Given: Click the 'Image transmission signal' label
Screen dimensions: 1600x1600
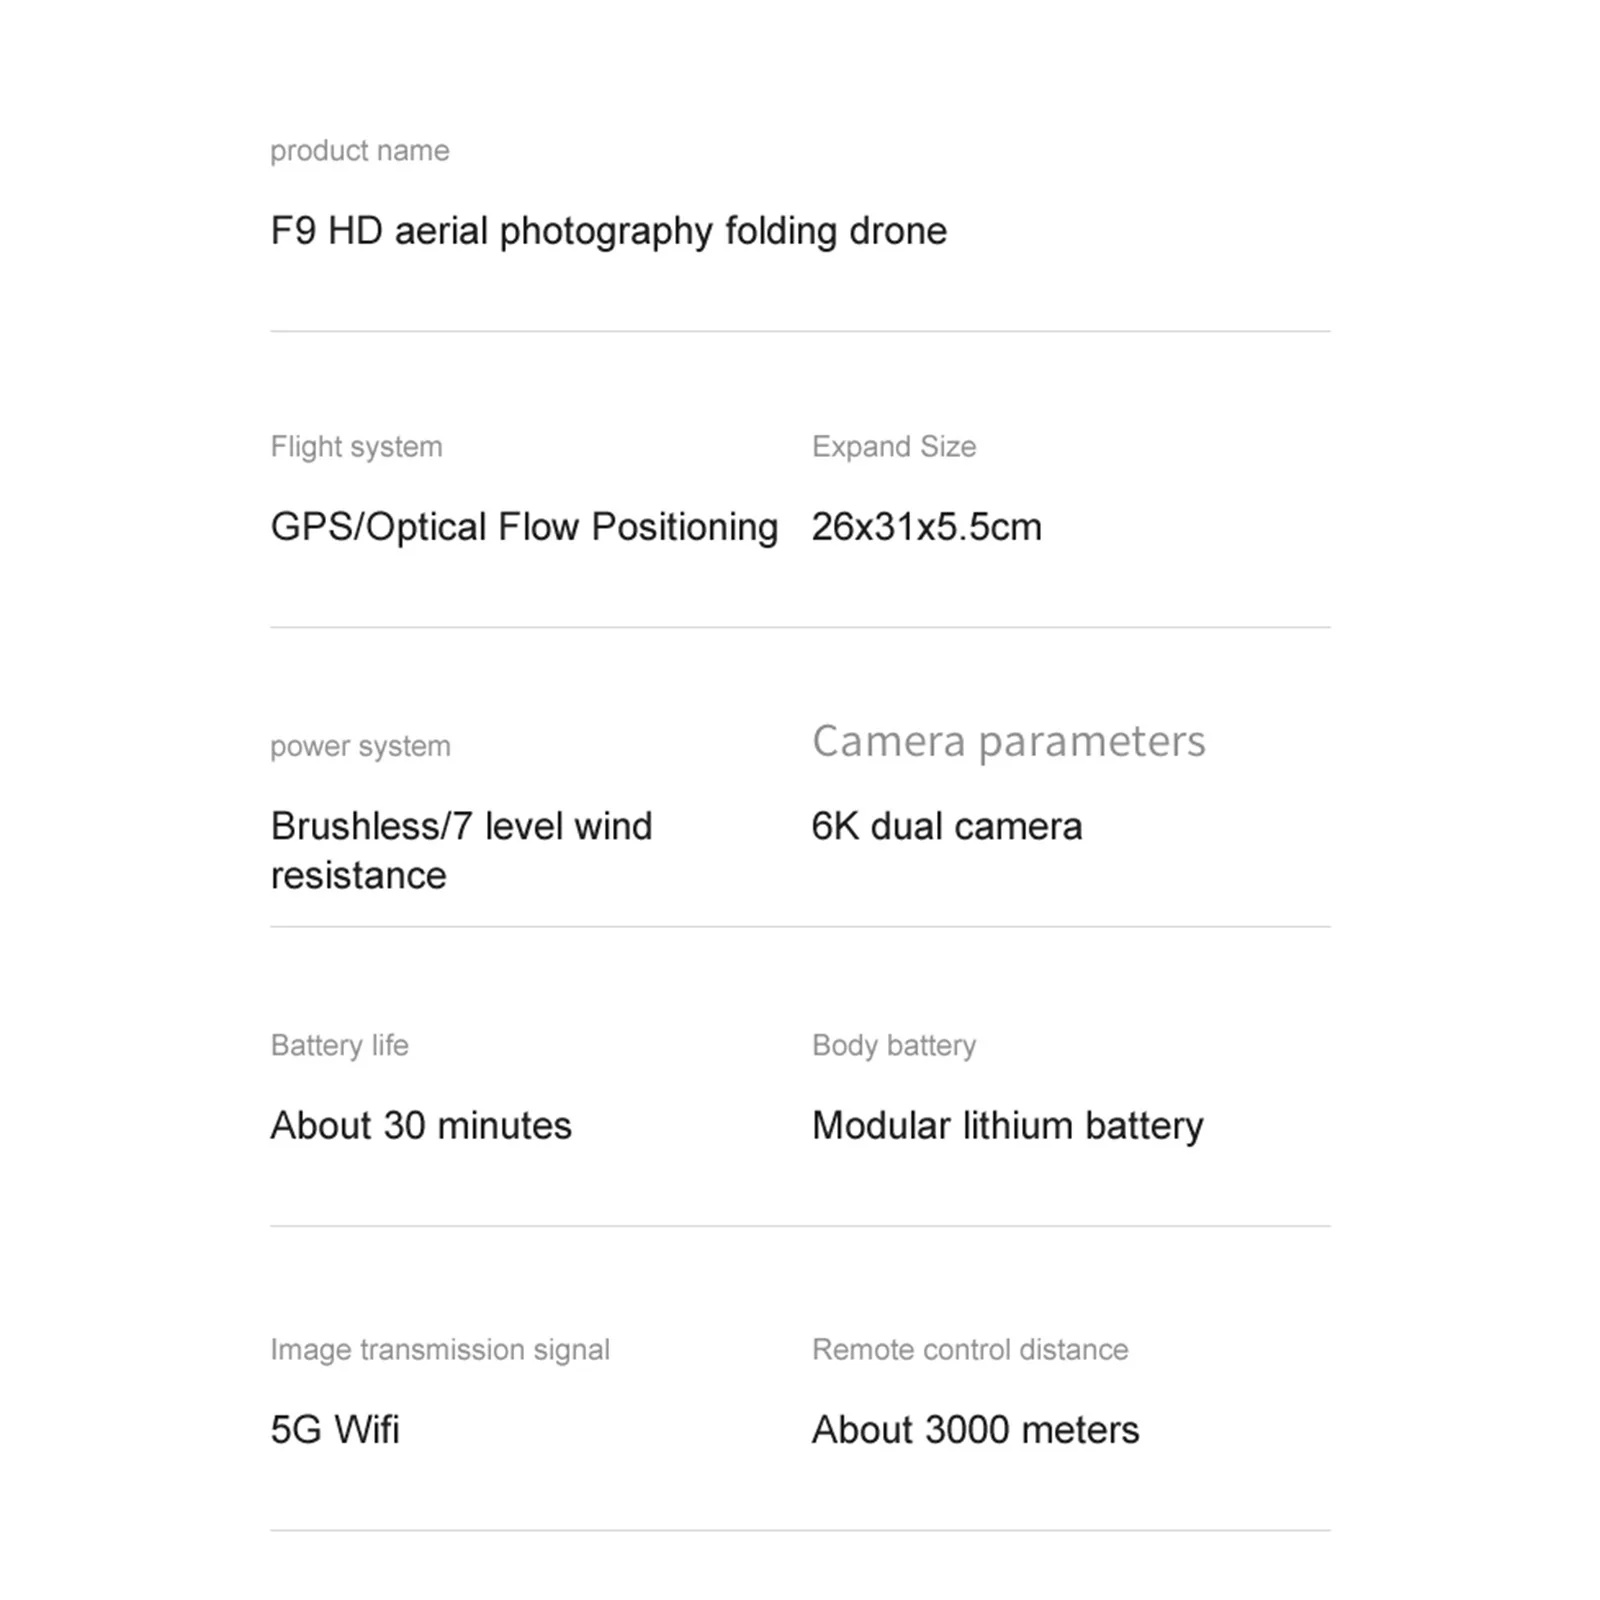Looking at the screenshot, I should [440, 1350].
